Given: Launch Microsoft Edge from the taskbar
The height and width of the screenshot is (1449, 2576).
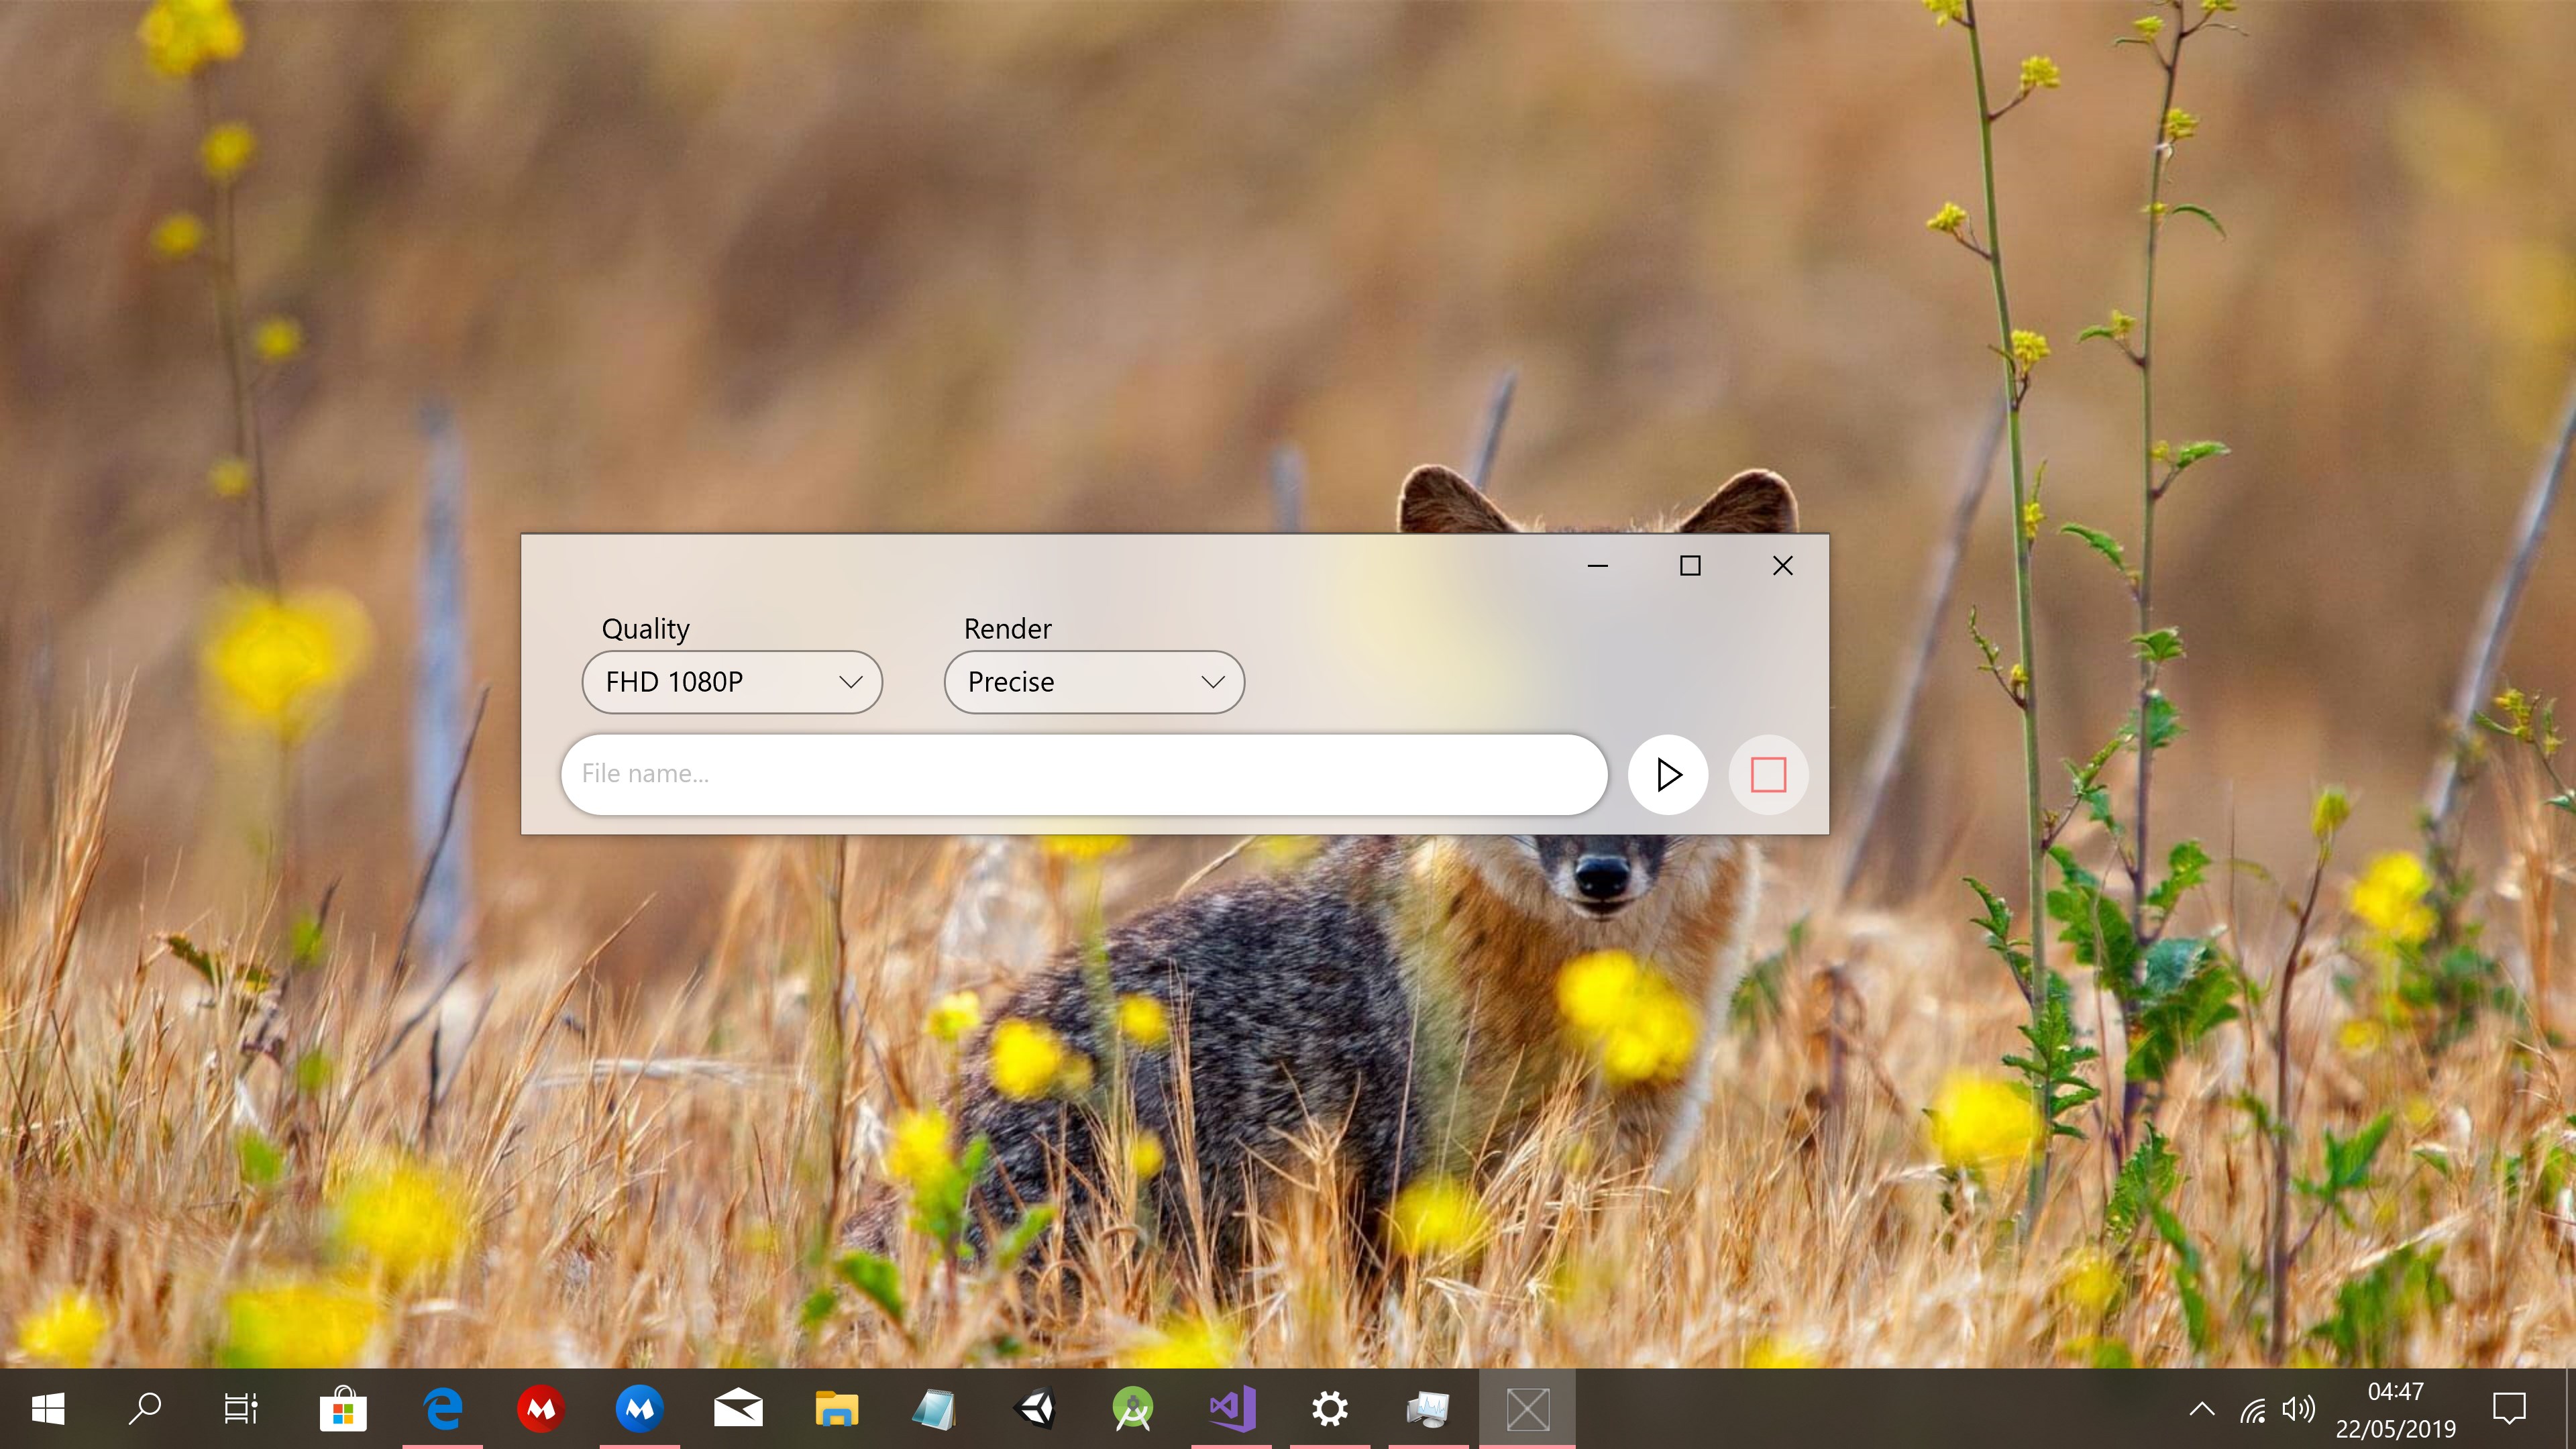Looking at the screenshot, I should pyautogui.click(x=442, y=1409).
